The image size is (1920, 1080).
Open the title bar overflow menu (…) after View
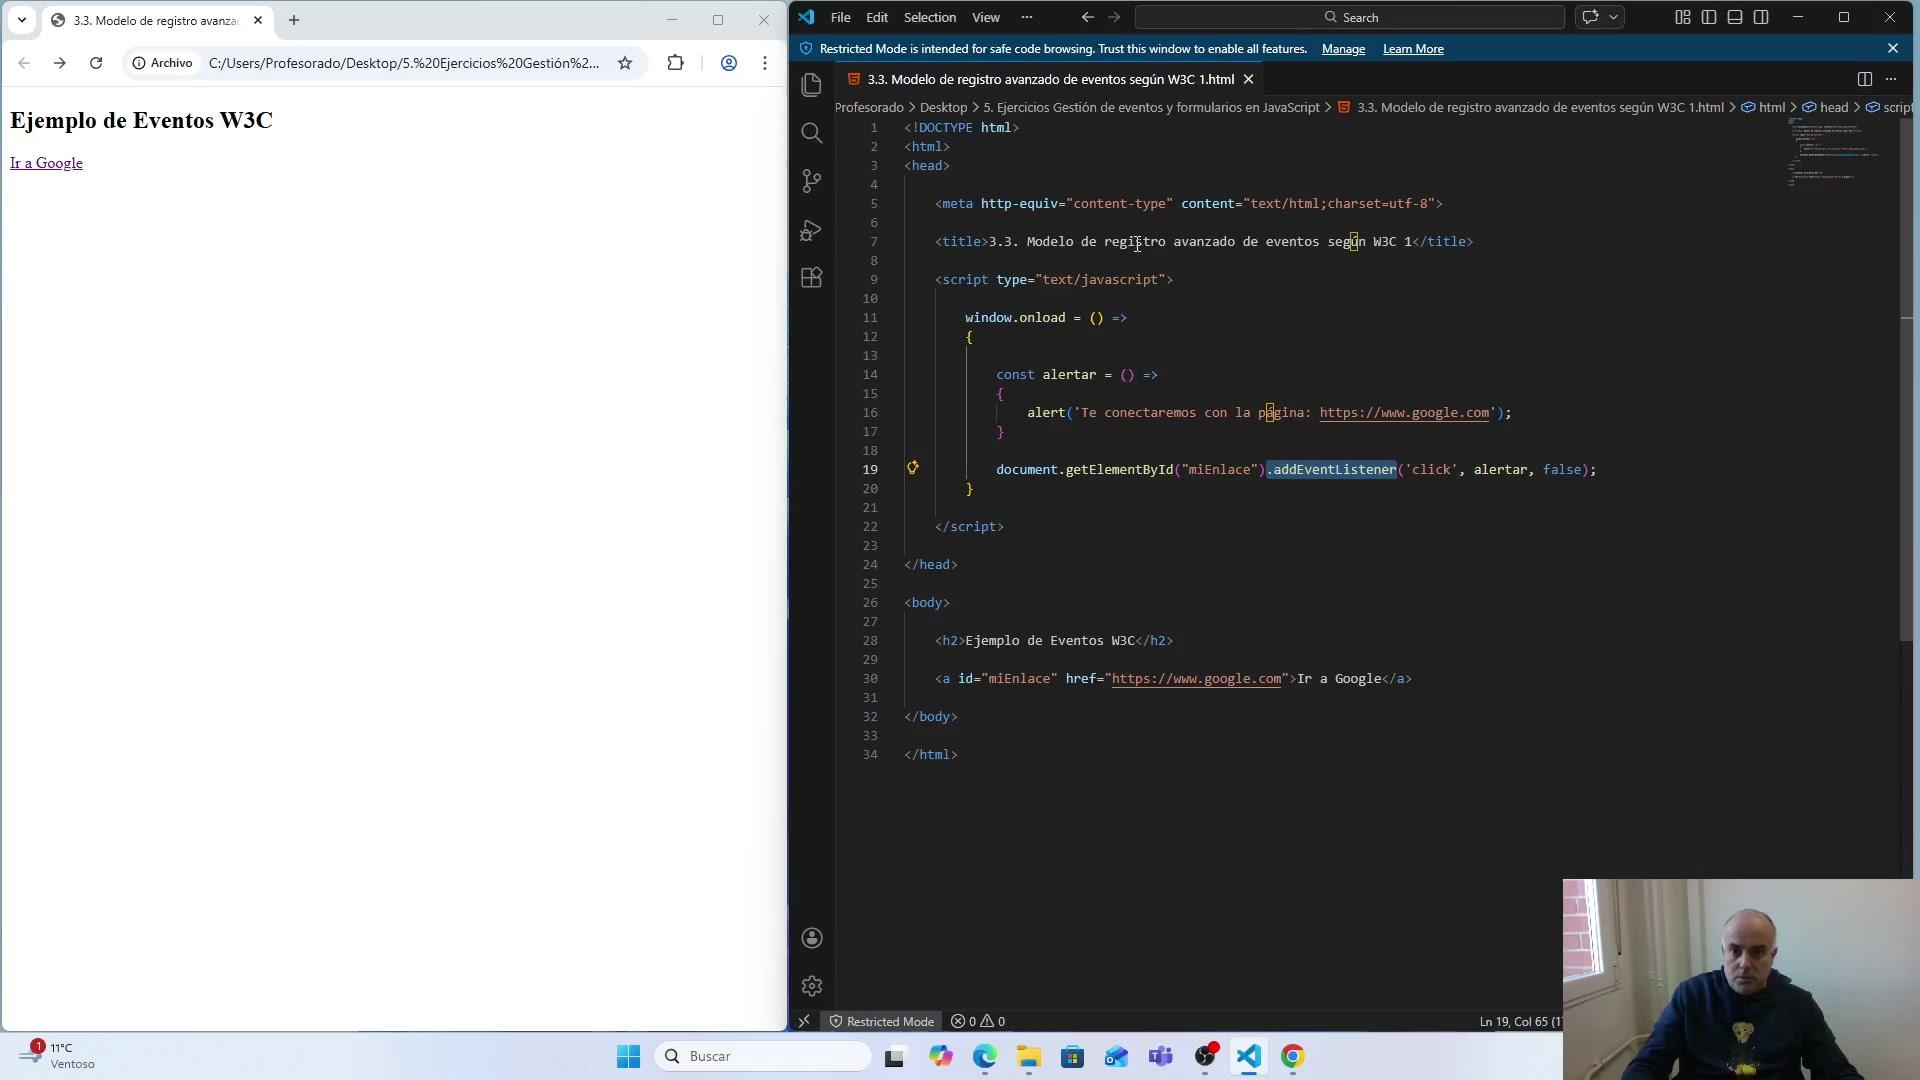pyautogui.click(x=1026, y=17)
